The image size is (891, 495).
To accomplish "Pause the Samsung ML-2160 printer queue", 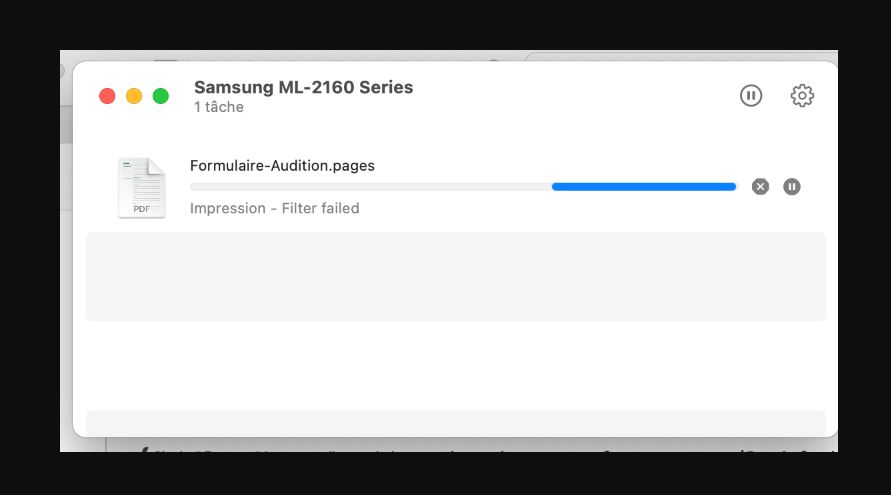I will click(751, 95).
